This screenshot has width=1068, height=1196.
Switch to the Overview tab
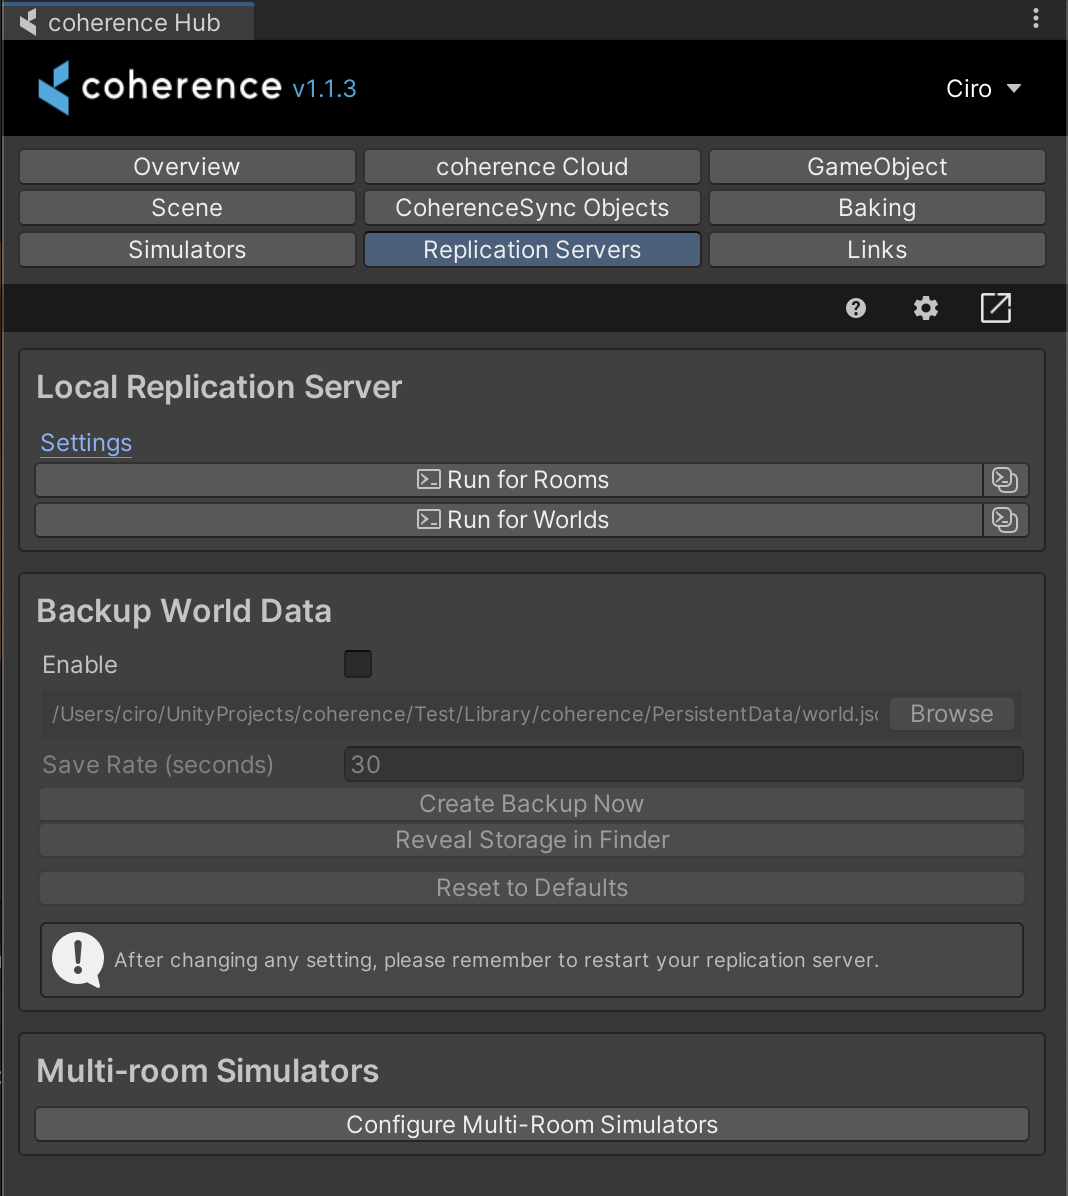(187, 167)
